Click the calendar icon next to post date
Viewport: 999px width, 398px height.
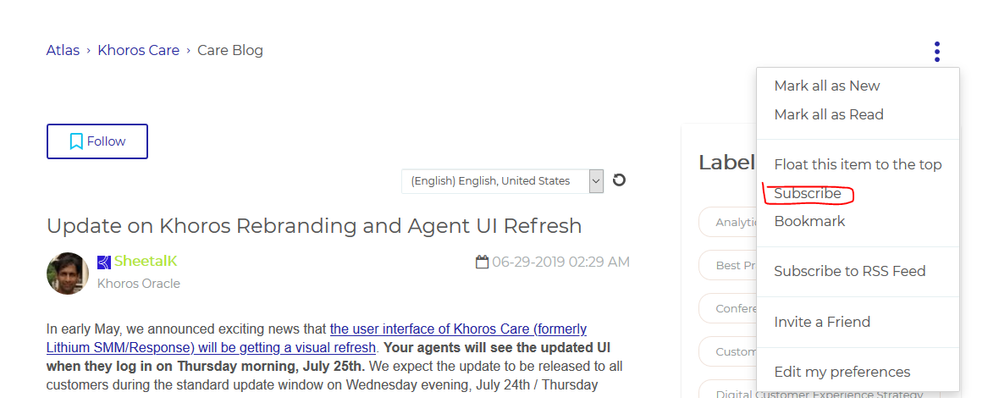tap(482, 262)
